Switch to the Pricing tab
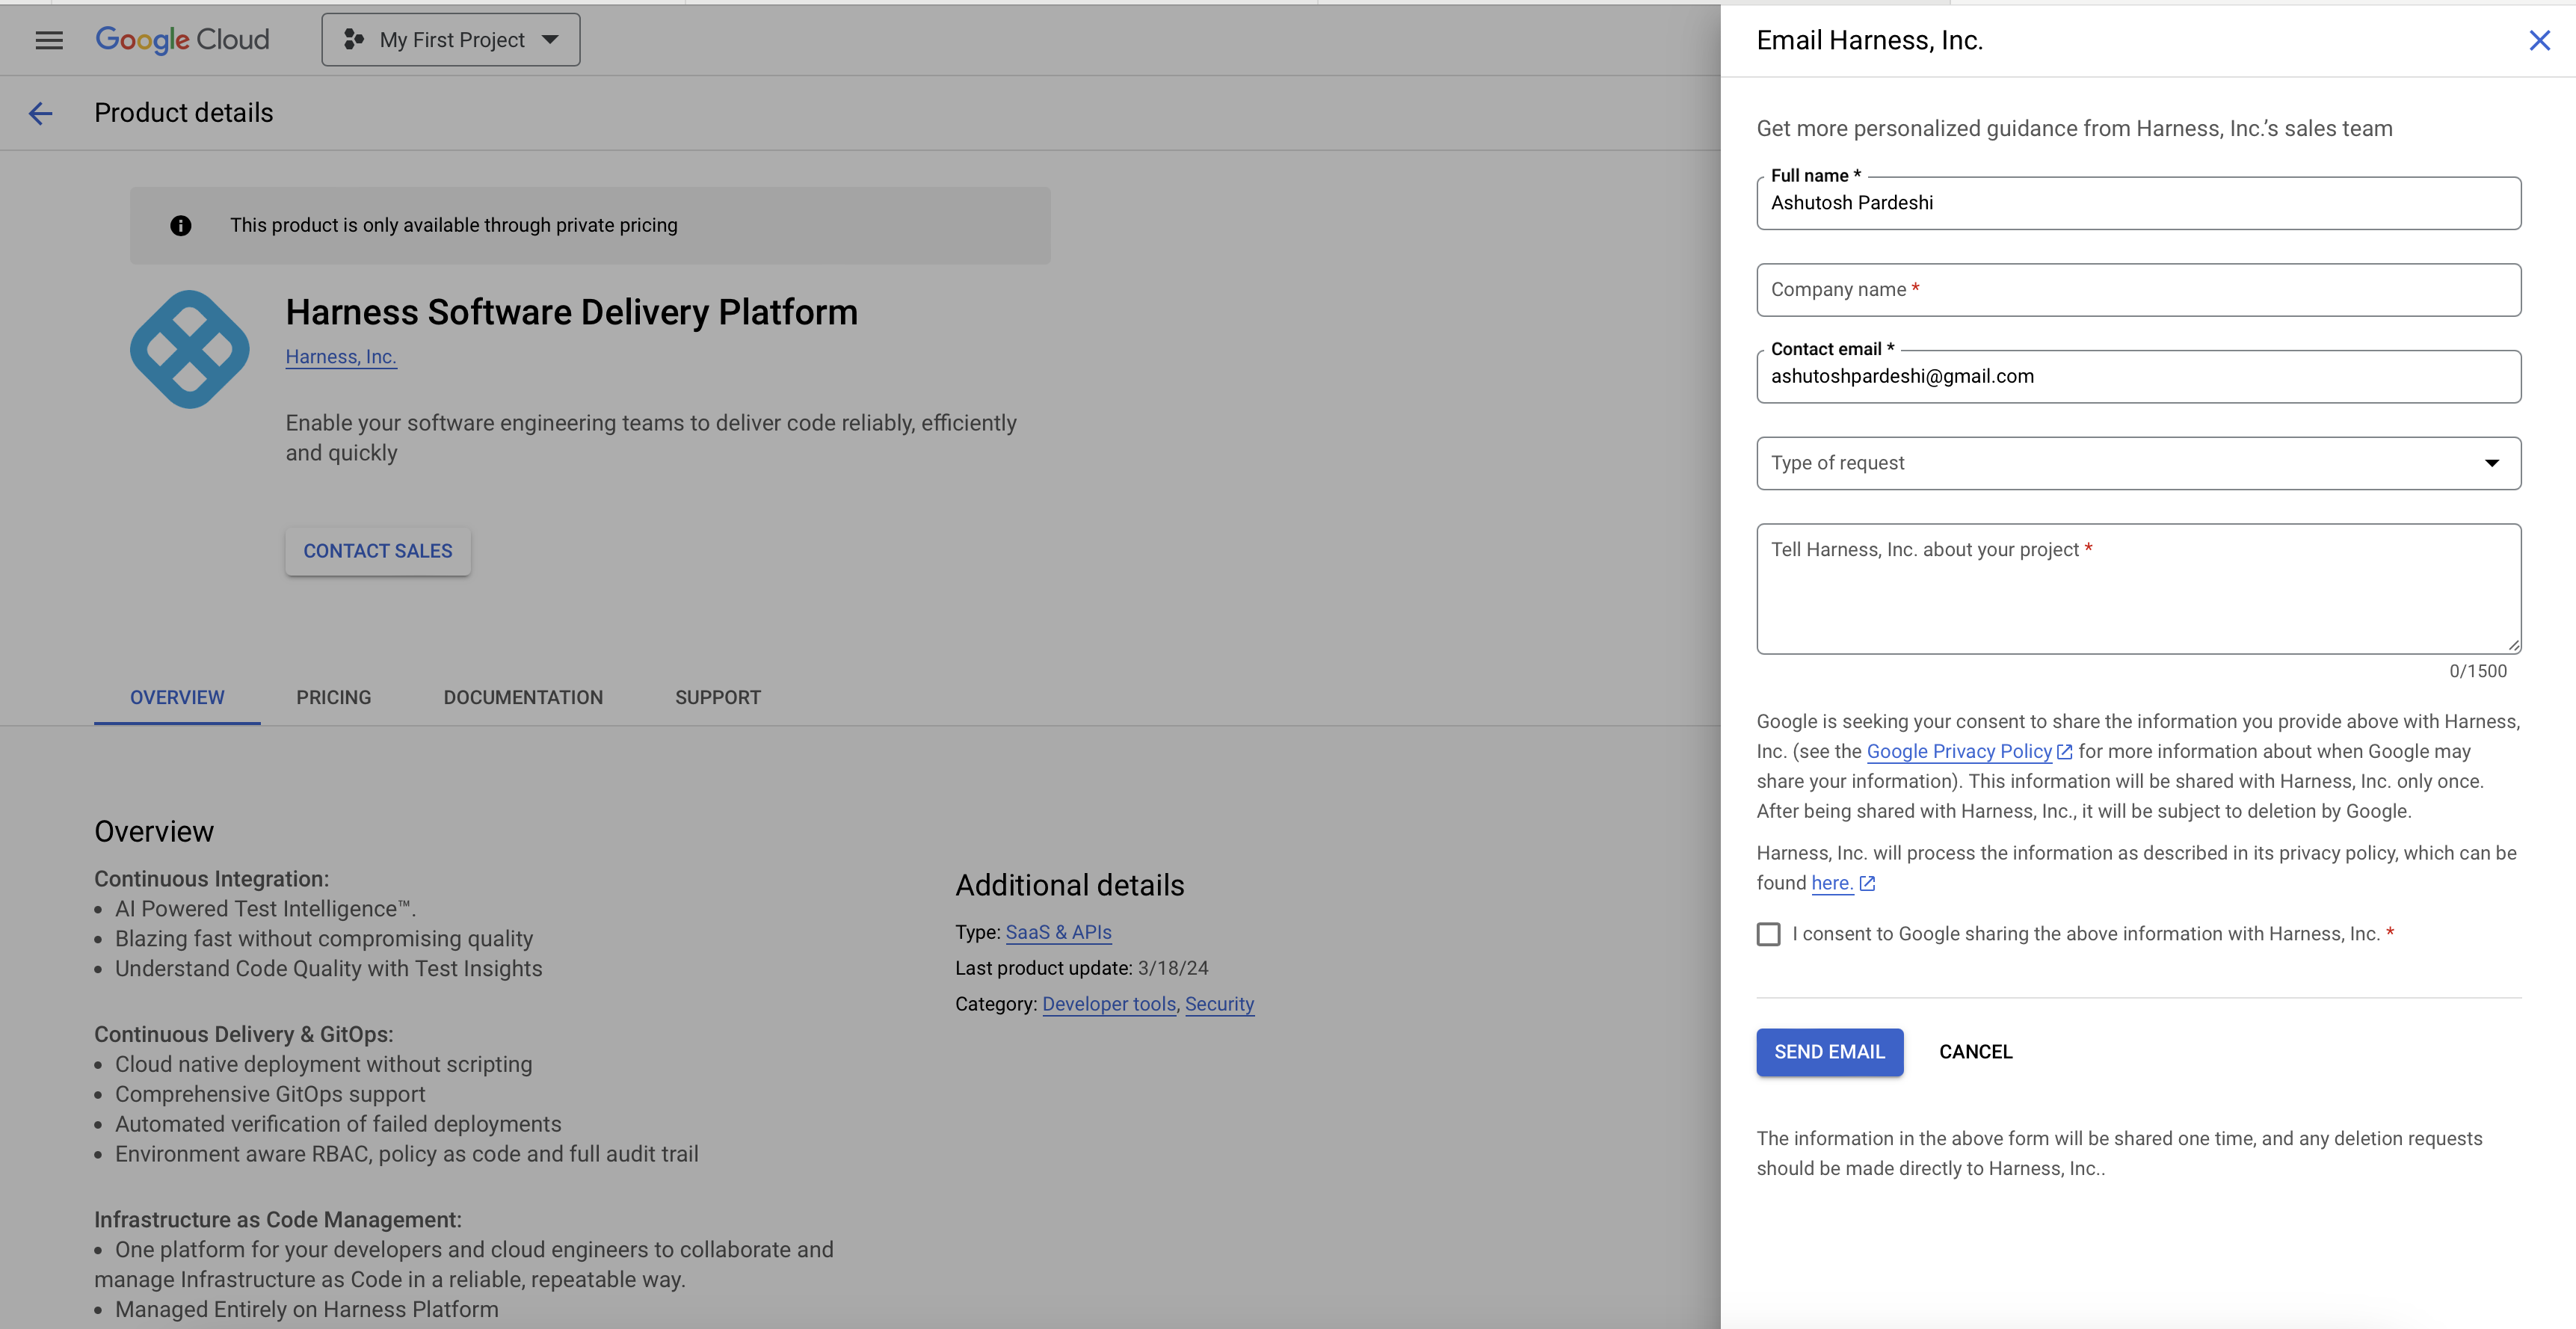 tap(333, 697)
